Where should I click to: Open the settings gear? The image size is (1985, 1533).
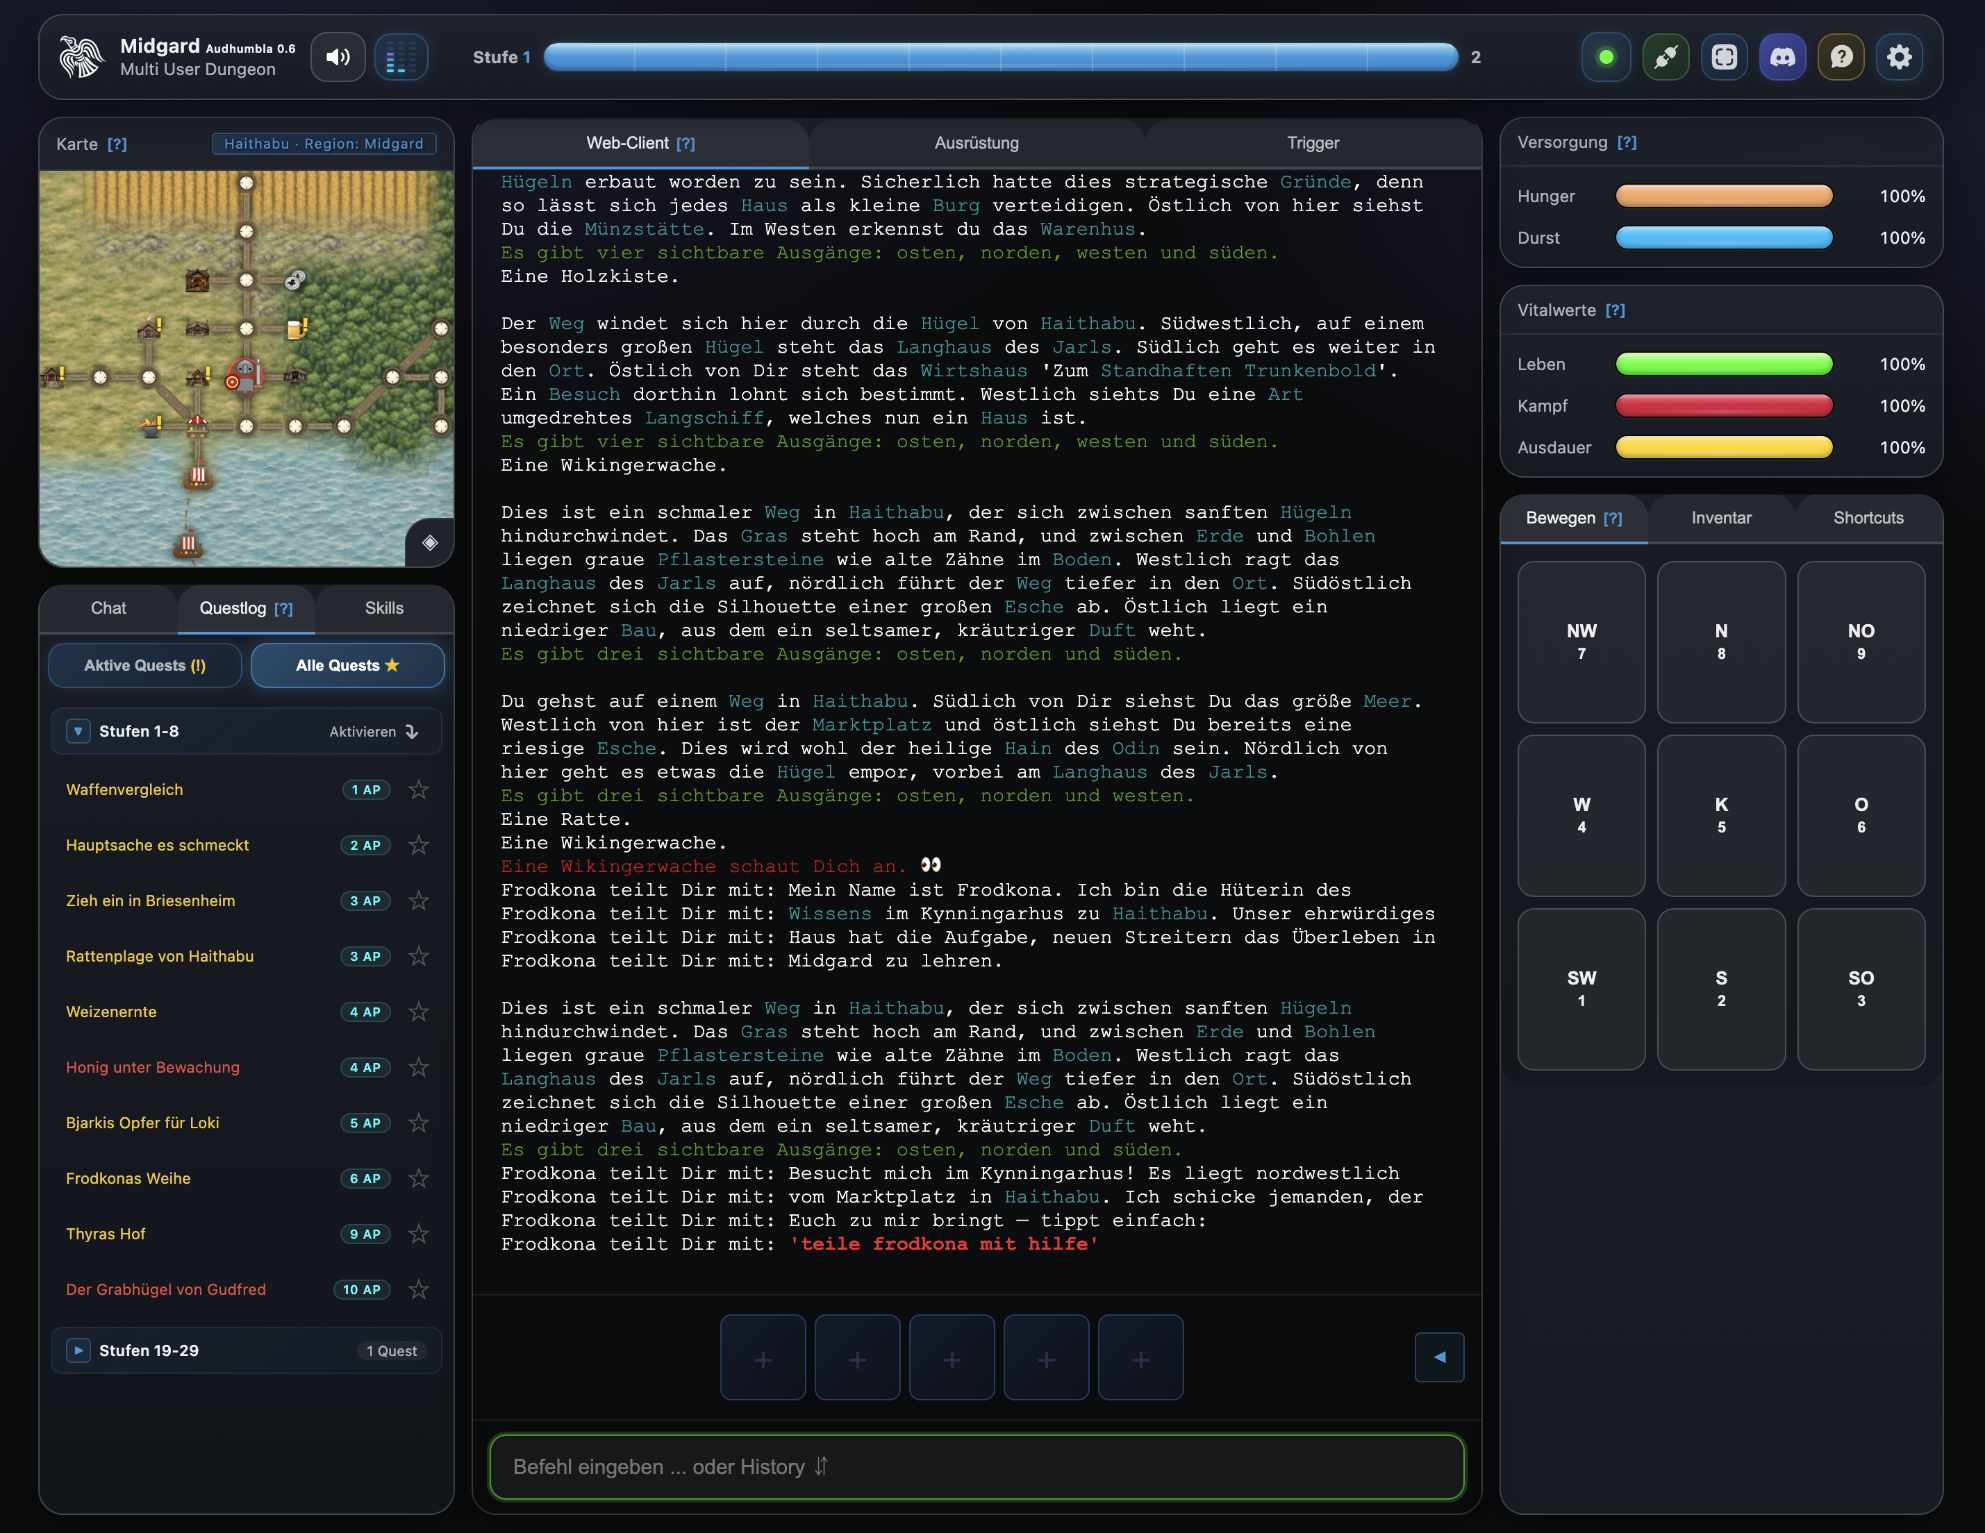pyautogui.click(x=1900, y=57)
